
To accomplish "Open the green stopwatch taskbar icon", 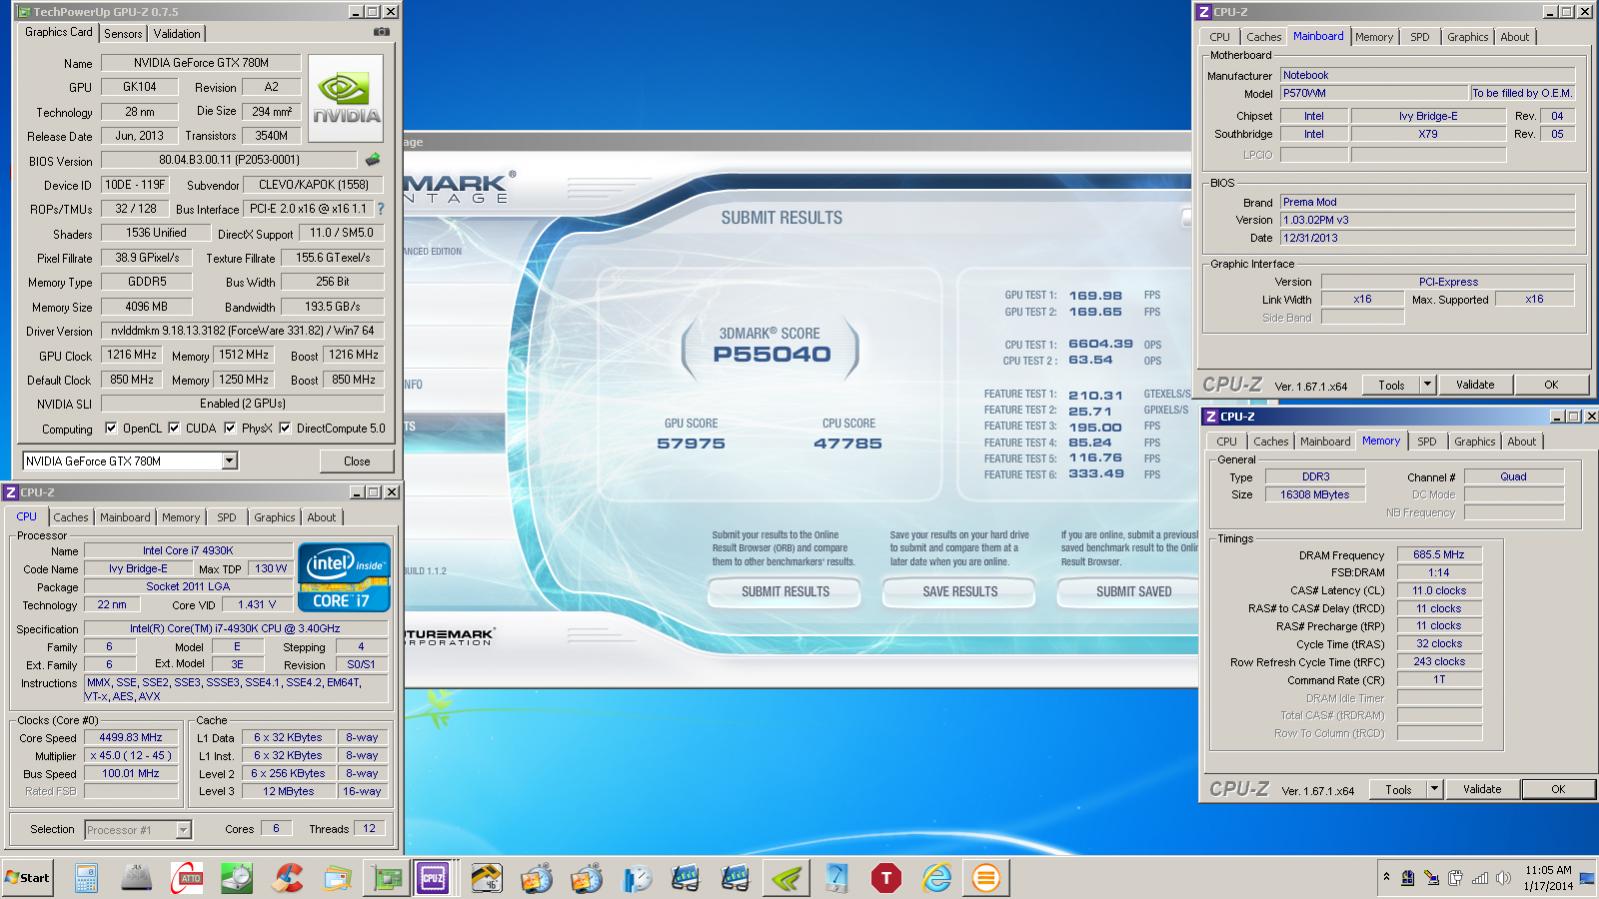I will pos(237,878).
